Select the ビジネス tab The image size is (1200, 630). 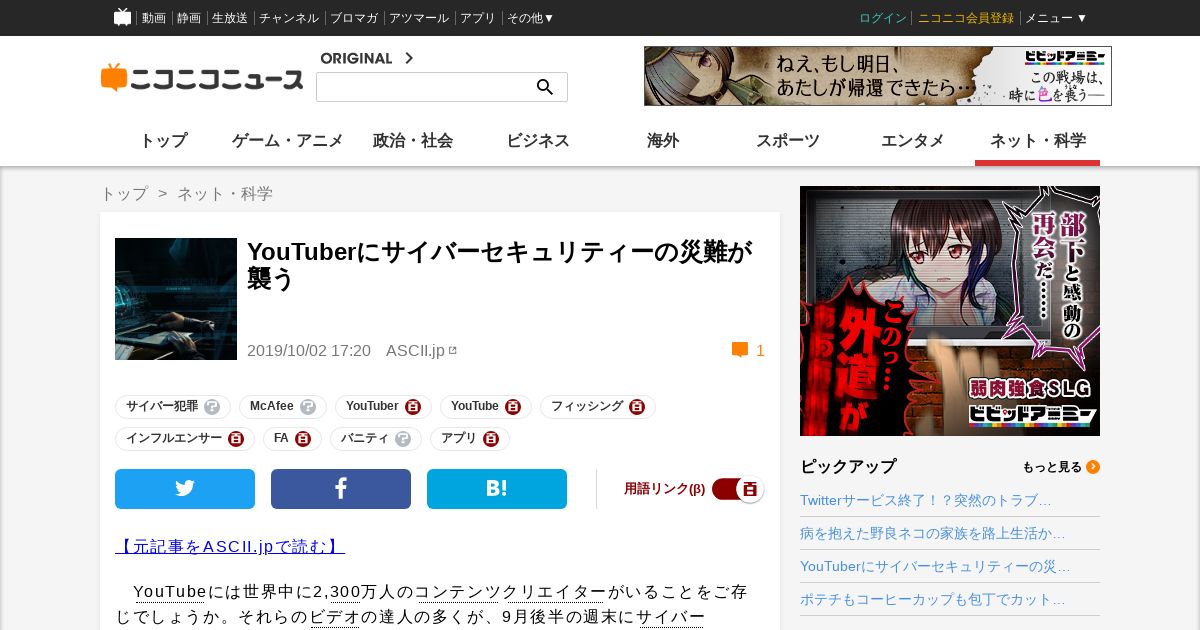(538, 141)
